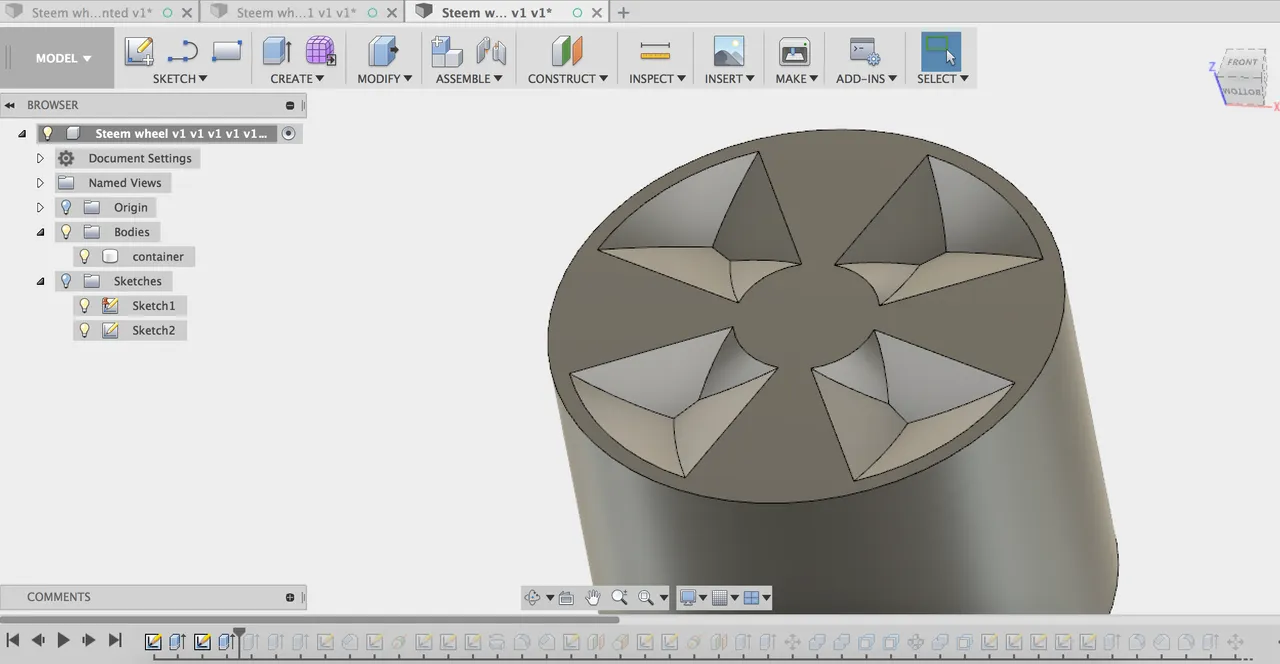Click the Look At navigation icon
This screenshot has height=664, width=1280.
coord(566,598)
